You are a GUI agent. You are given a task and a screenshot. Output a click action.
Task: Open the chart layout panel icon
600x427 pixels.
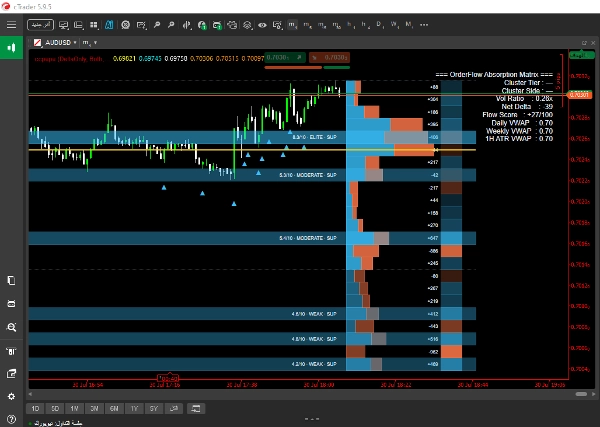coord(78,25)
